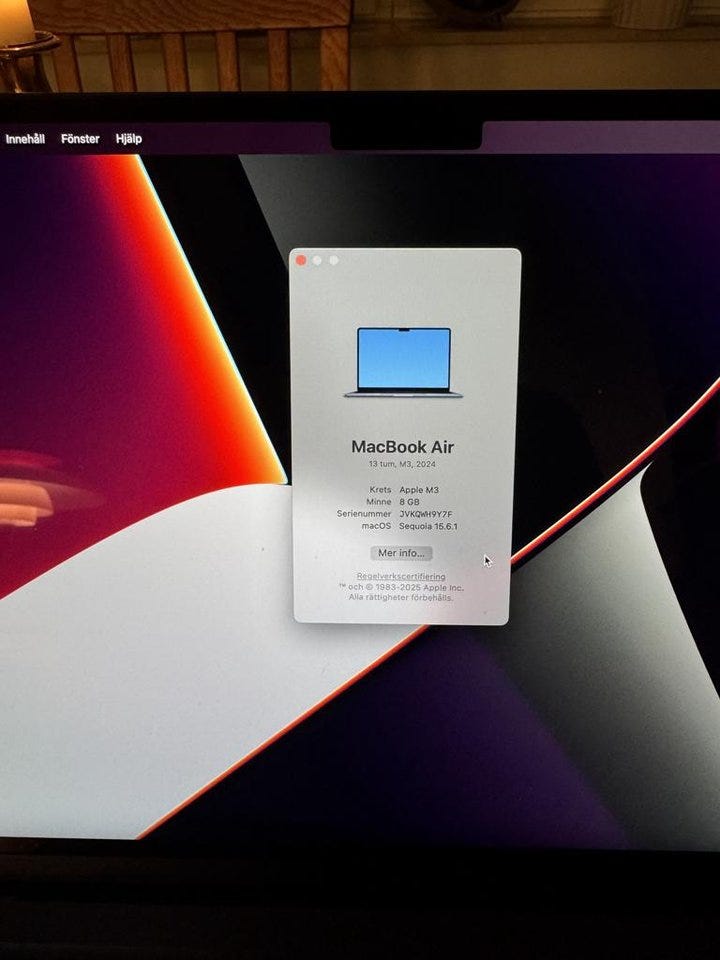This screenshot has height=960, width=720.
Task: Click the Serienummer label
Action: tap(364, 514)
